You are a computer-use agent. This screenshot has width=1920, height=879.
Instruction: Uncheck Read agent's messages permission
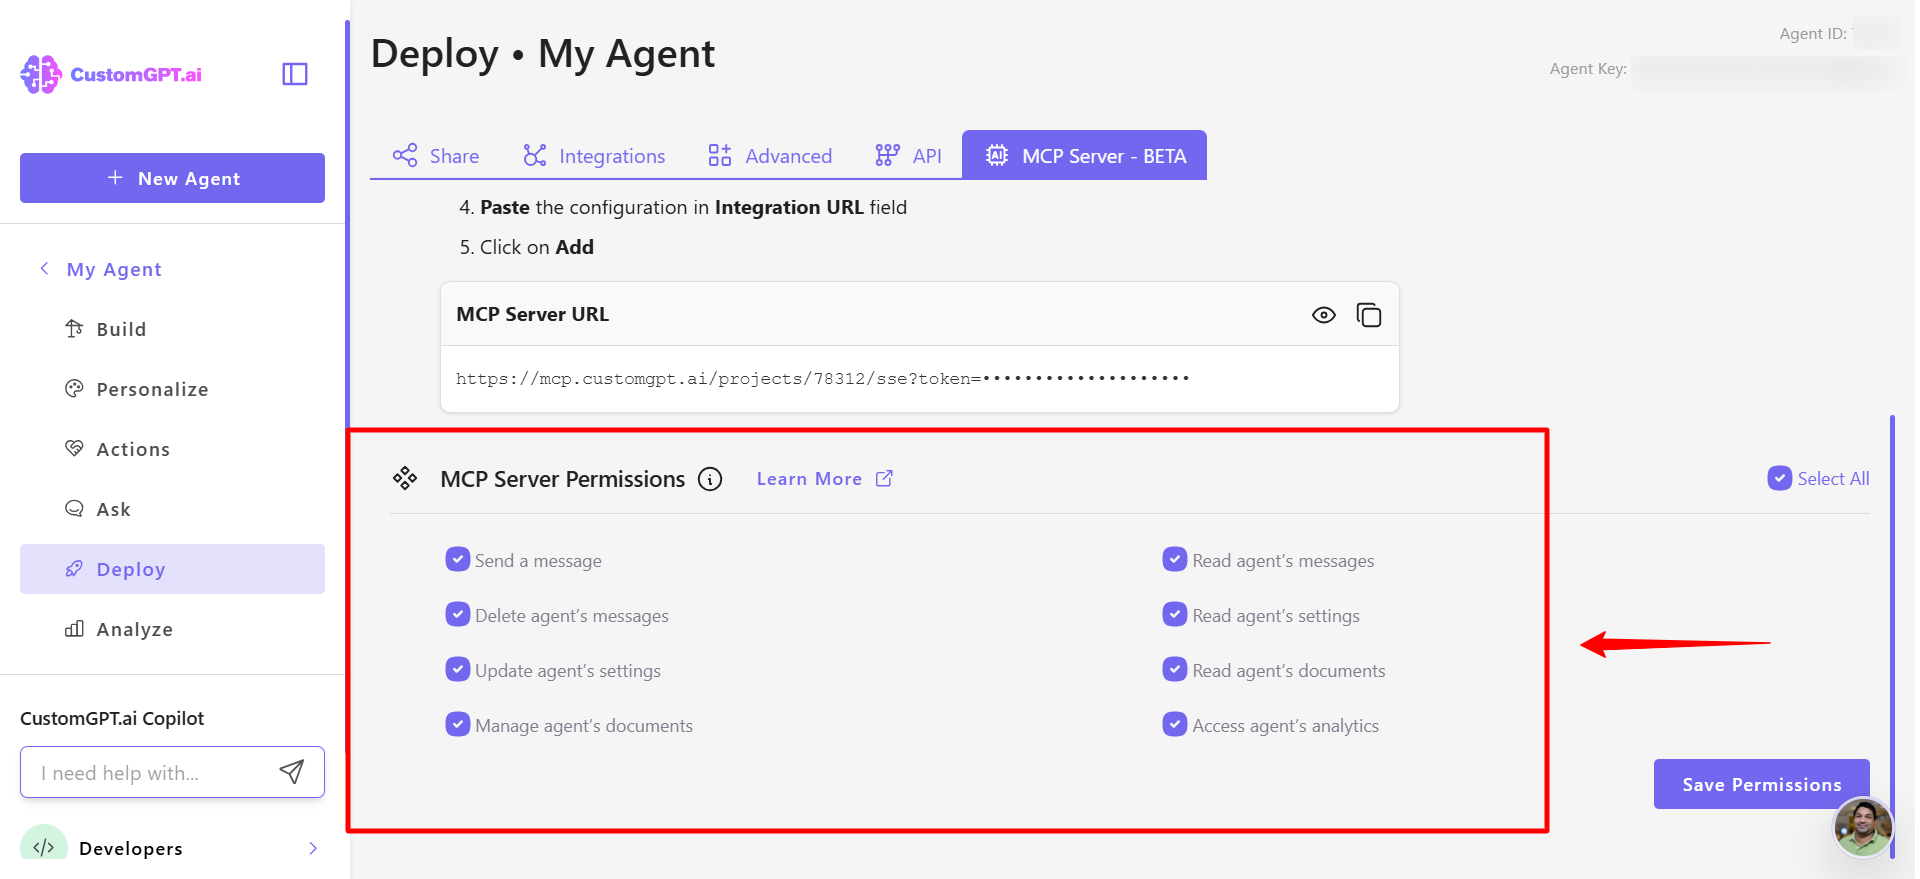1175,559
